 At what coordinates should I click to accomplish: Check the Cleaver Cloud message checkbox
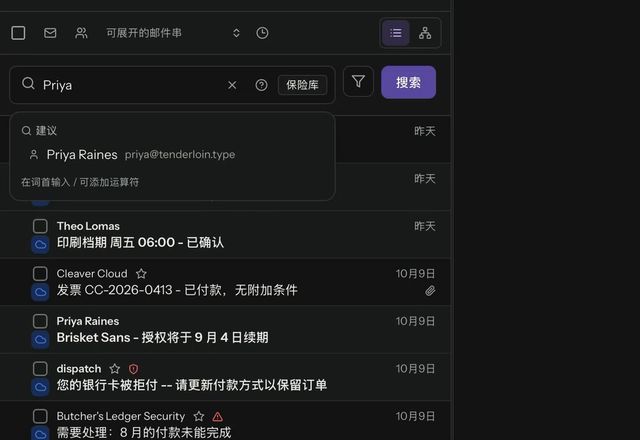click(40, 273)
